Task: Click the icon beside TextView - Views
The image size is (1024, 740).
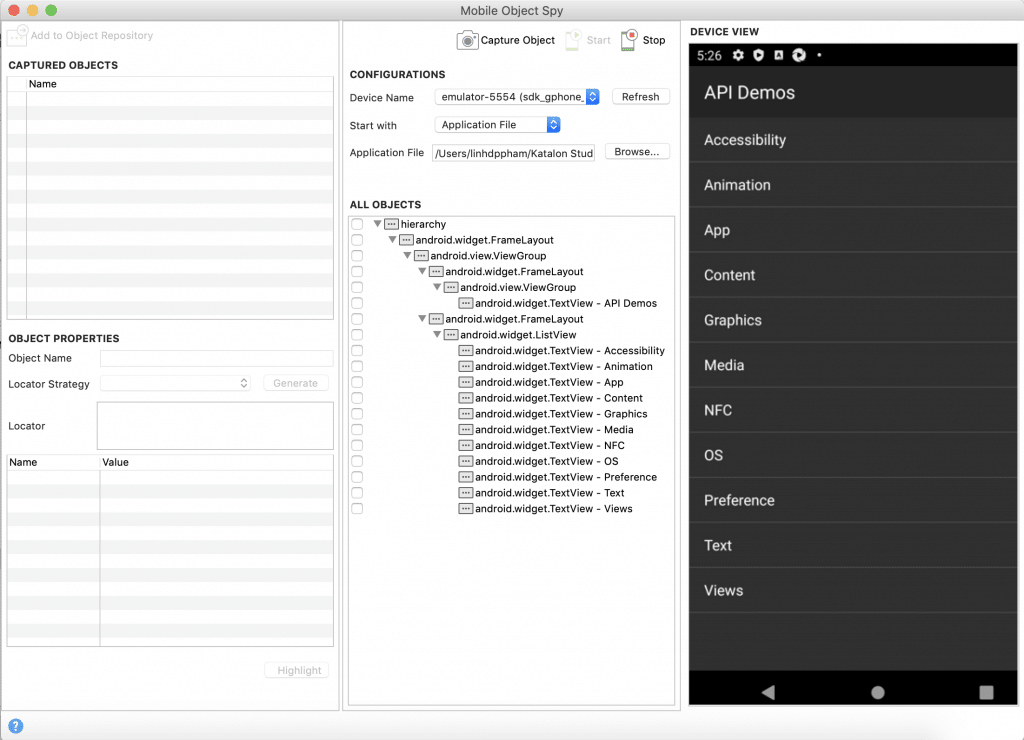Action: pos(466,509)
